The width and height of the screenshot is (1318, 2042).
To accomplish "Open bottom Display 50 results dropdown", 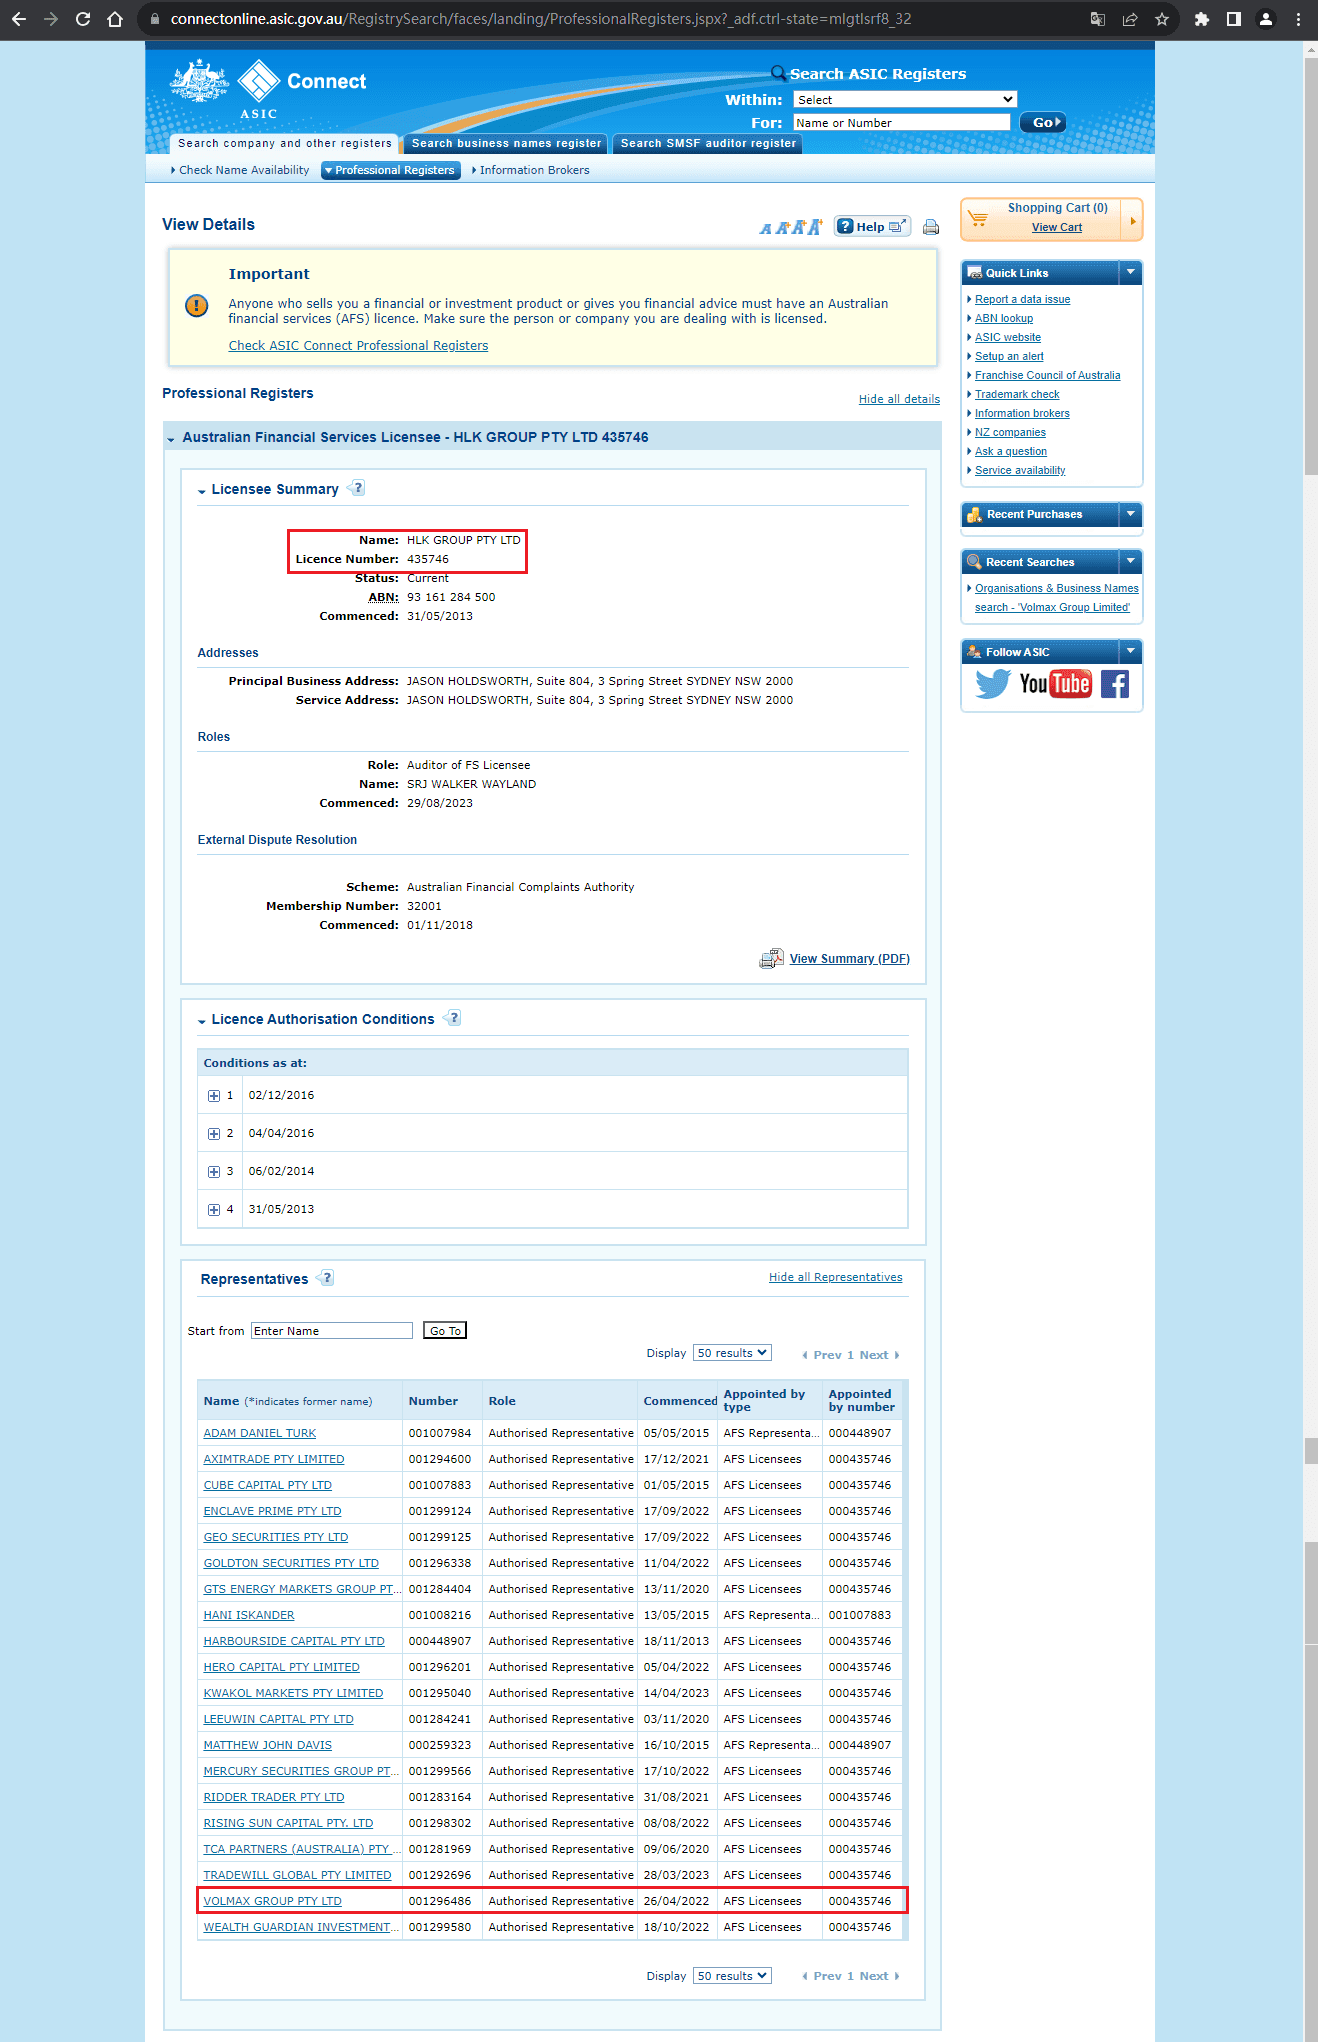I will (x=732, y=1976).
